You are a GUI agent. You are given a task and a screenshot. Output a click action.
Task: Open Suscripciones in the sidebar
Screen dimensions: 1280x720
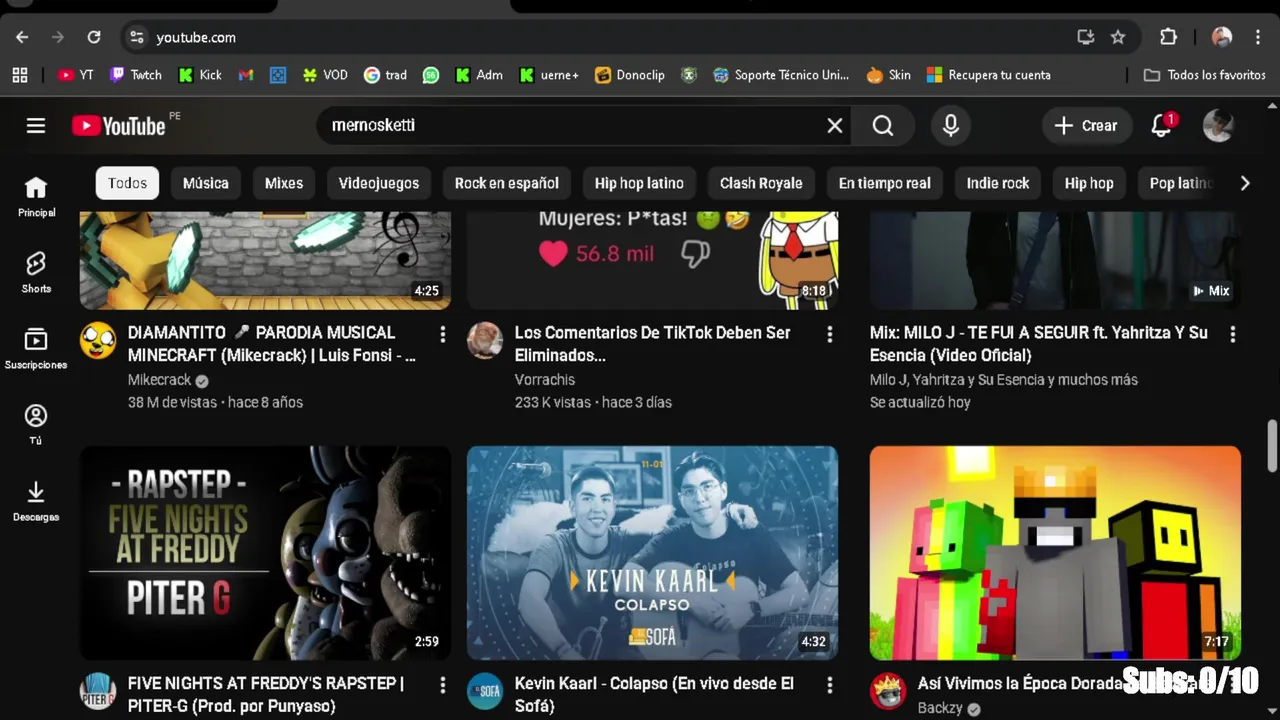click(x=36, y=348)
